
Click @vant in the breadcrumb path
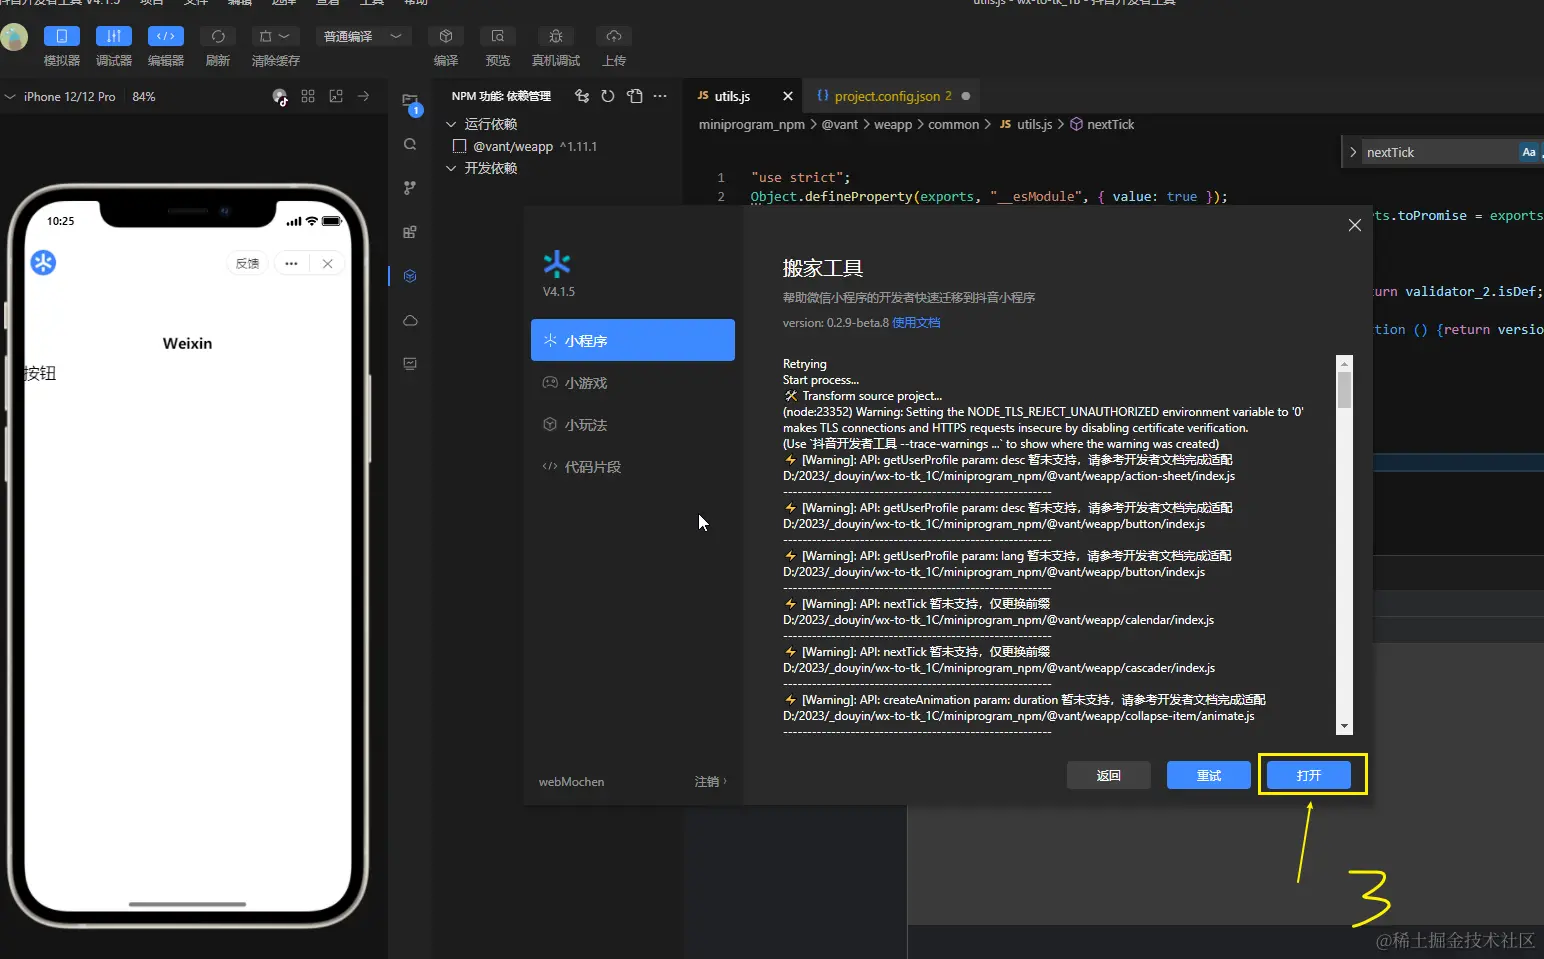pos(840,124)
